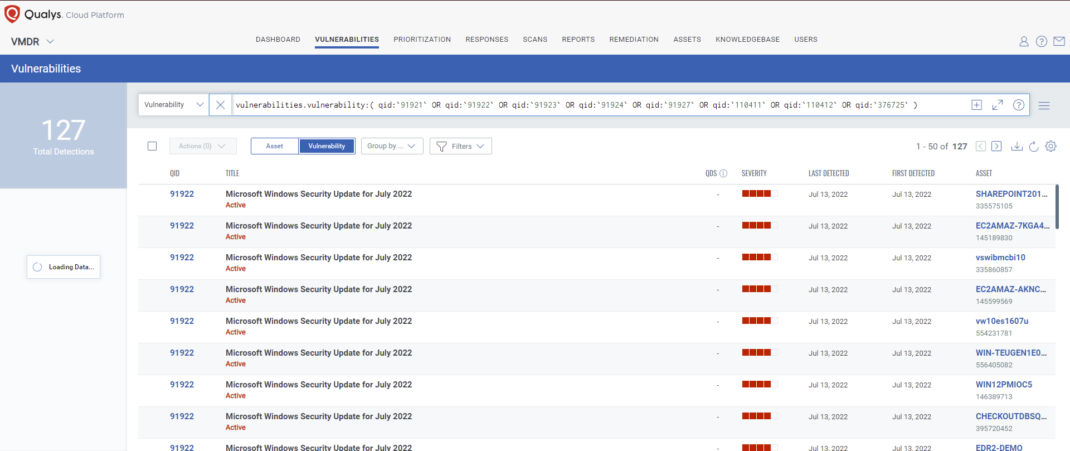Viewport: 1070px width, 451px height.
Task: Open asset EC2AMAZ-AKNC... link
Action: tap(1011, 289)
